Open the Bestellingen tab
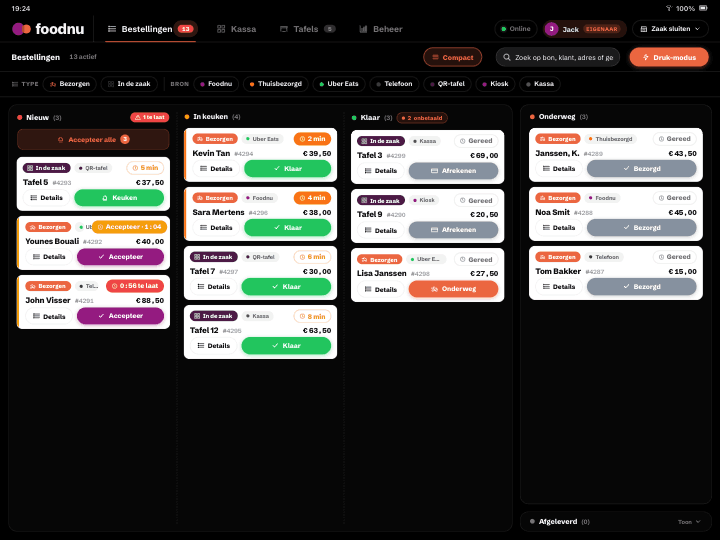Viewport: 720px width, 540px height. click(x=151, y=29)
